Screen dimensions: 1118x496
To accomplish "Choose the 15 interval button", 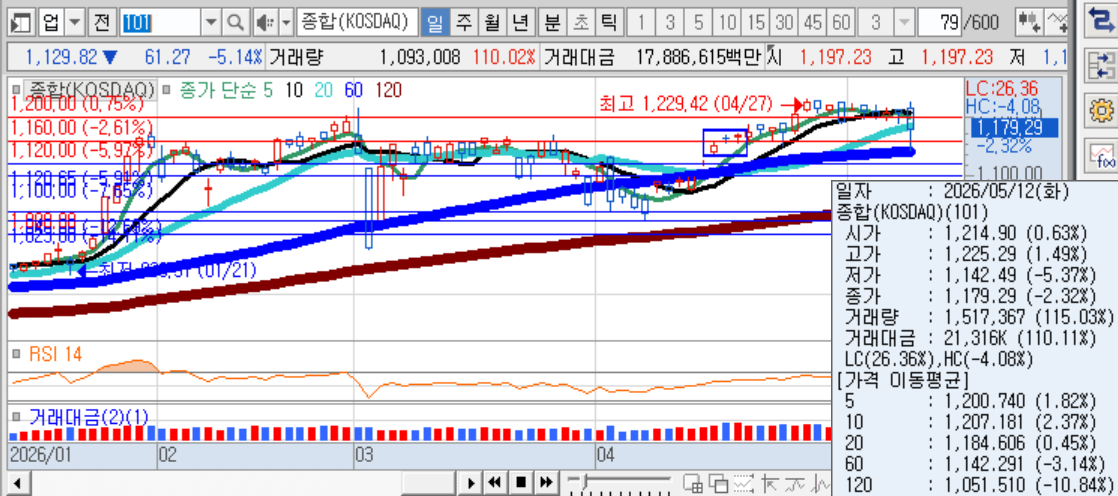I will (756, 23).
